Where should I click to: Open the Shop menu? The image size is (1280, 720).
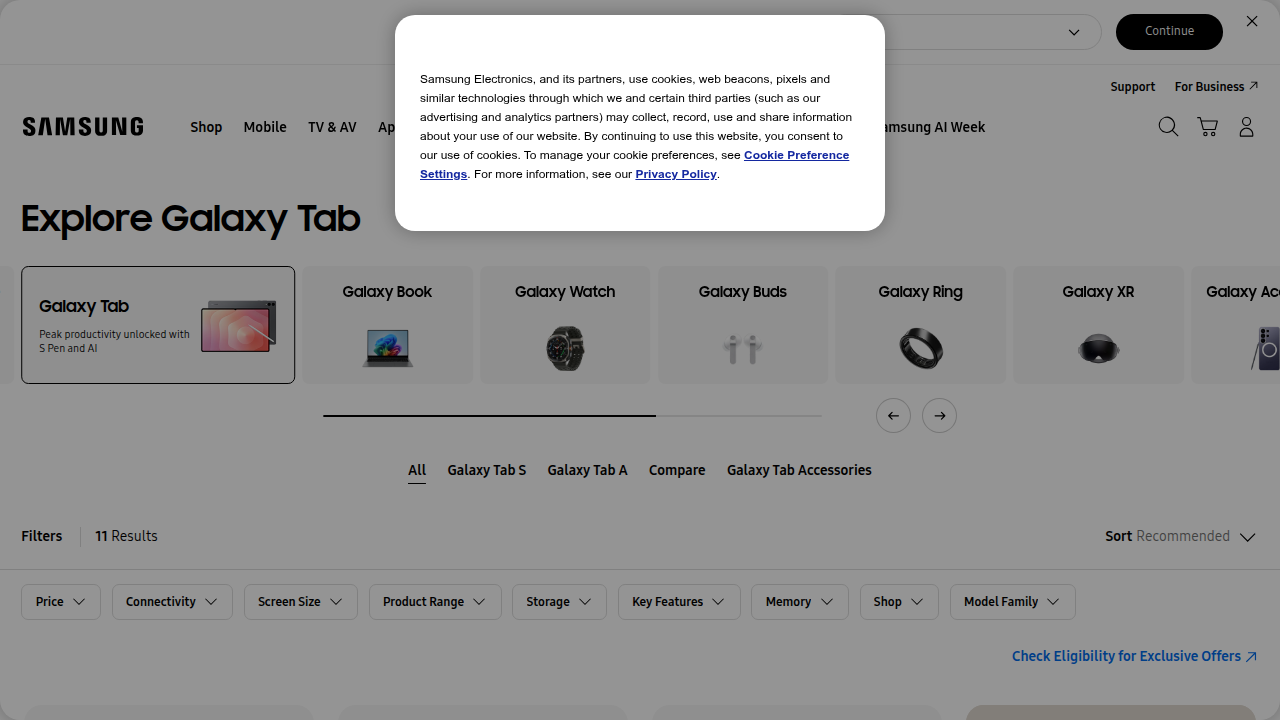(206, 128)
